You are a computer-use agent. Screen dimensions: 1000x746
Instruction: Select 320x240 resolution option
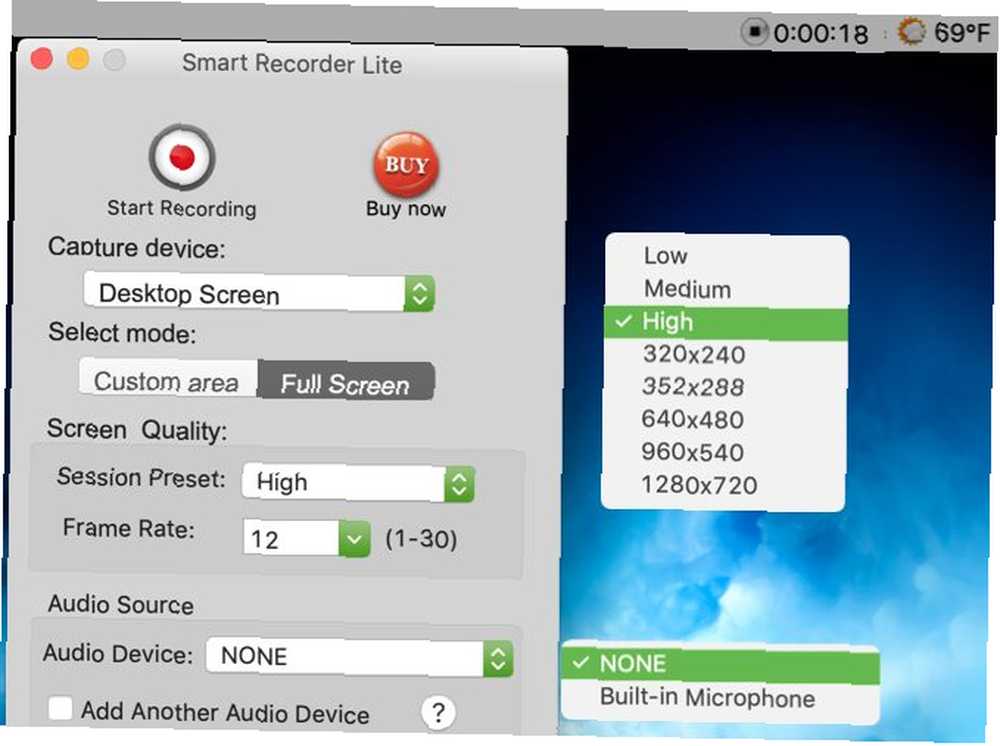[724, 355]
